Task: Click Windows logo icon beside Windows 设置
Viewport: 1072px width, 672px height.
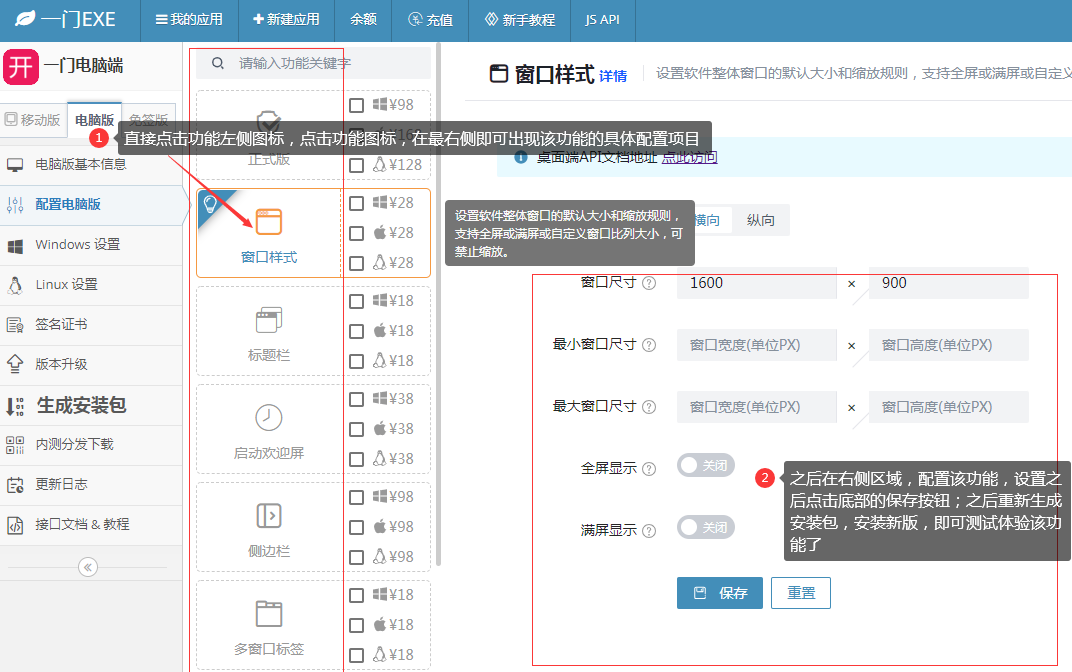Action: (x=15, y=245)
